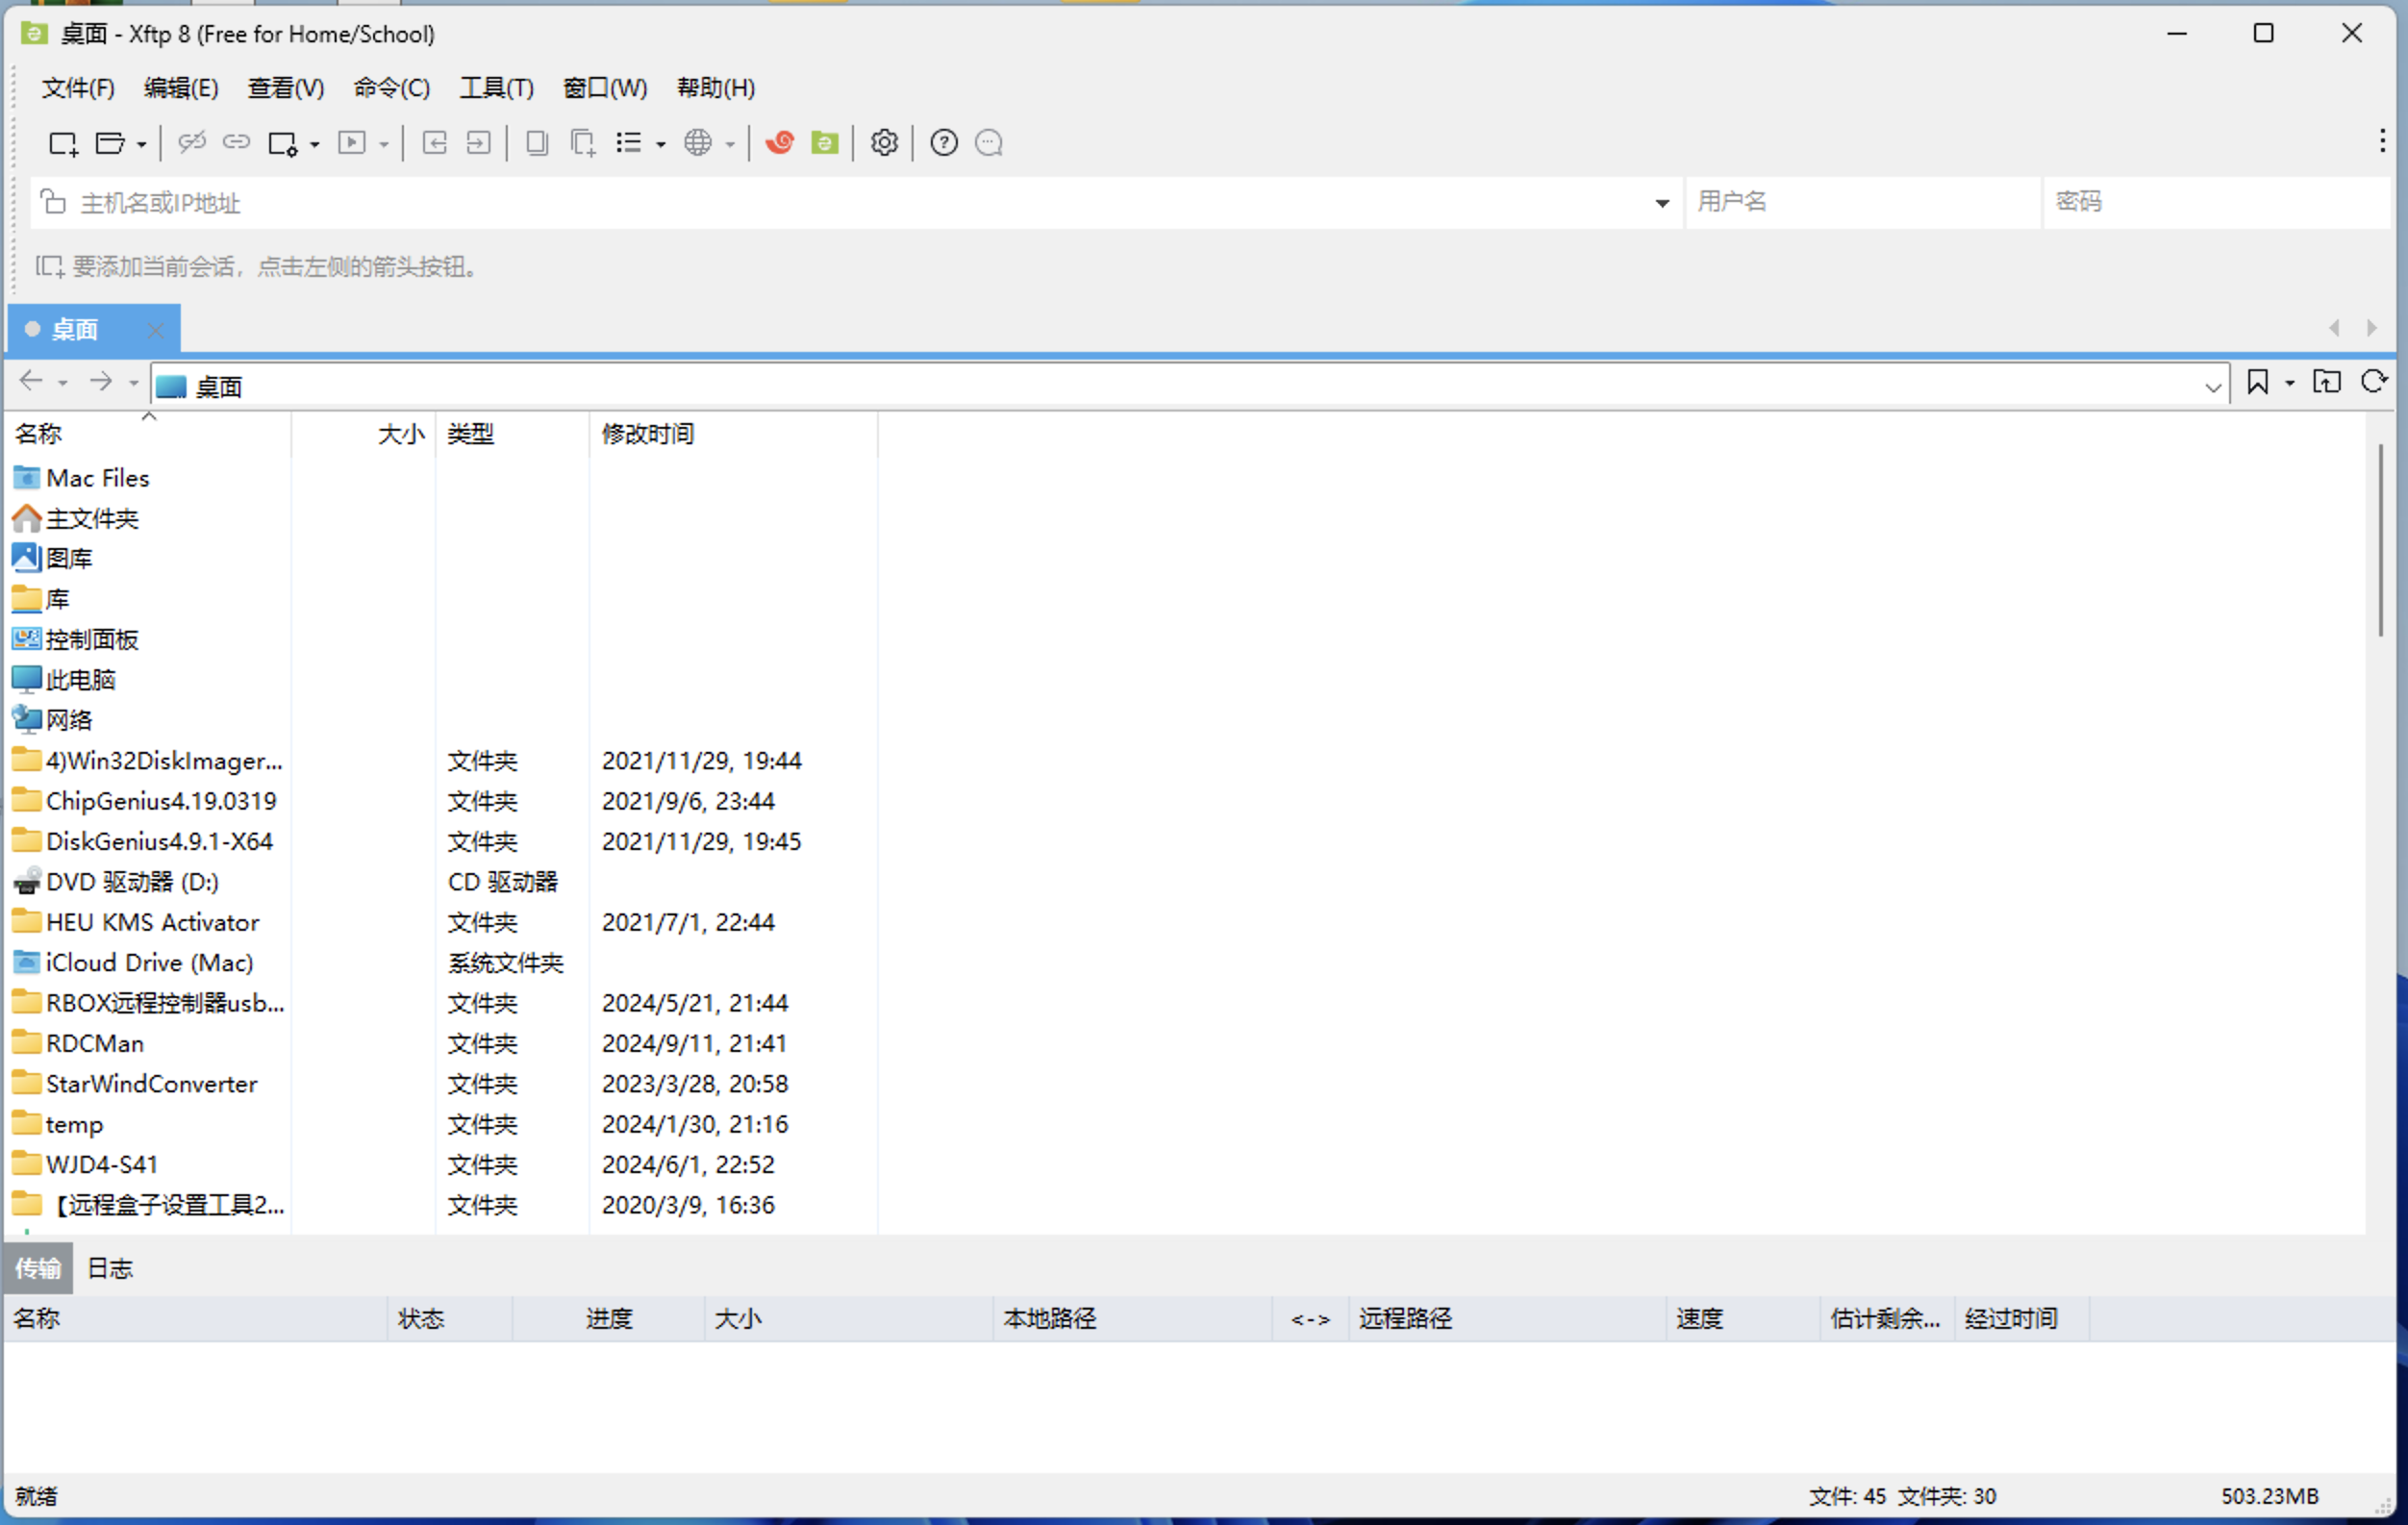The width and height of the screenshot is (2408, 1525).
Task: Click the 密码 input field
Action: (x=2217, y=203)
